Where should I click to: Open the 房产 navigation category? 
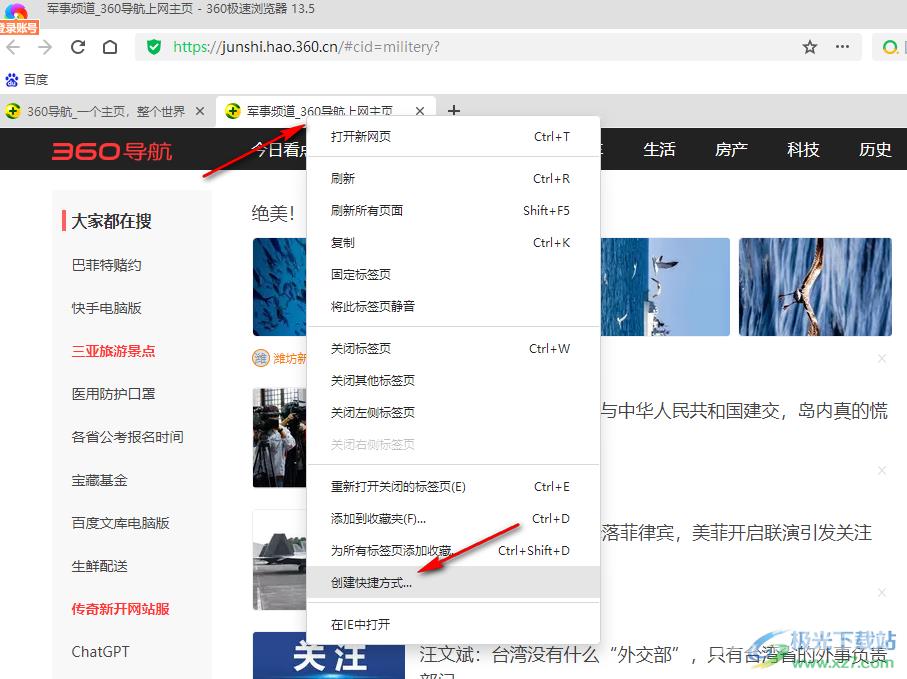pos(731,150)
